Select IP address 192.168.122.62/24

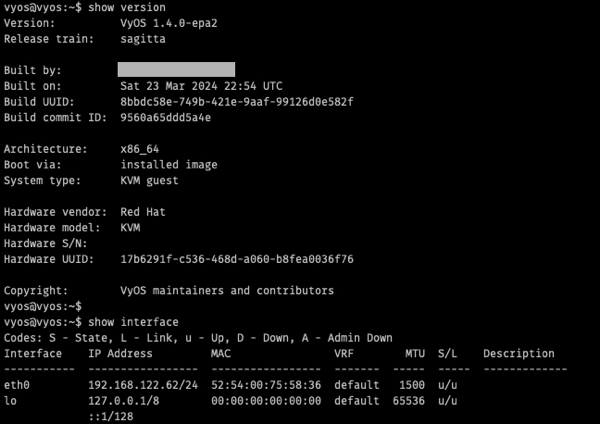coord(143,385)
